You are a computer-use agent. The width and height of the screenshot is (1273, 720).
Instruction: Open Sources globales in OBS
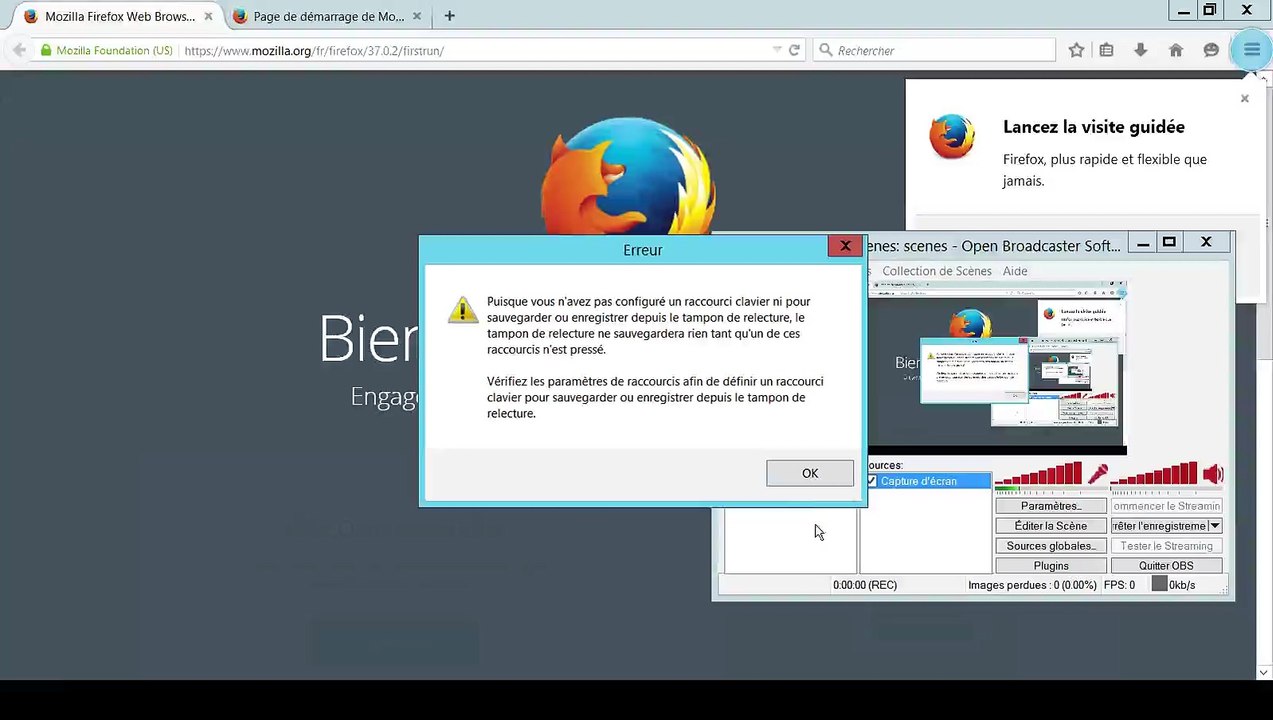pos(1050,546)
